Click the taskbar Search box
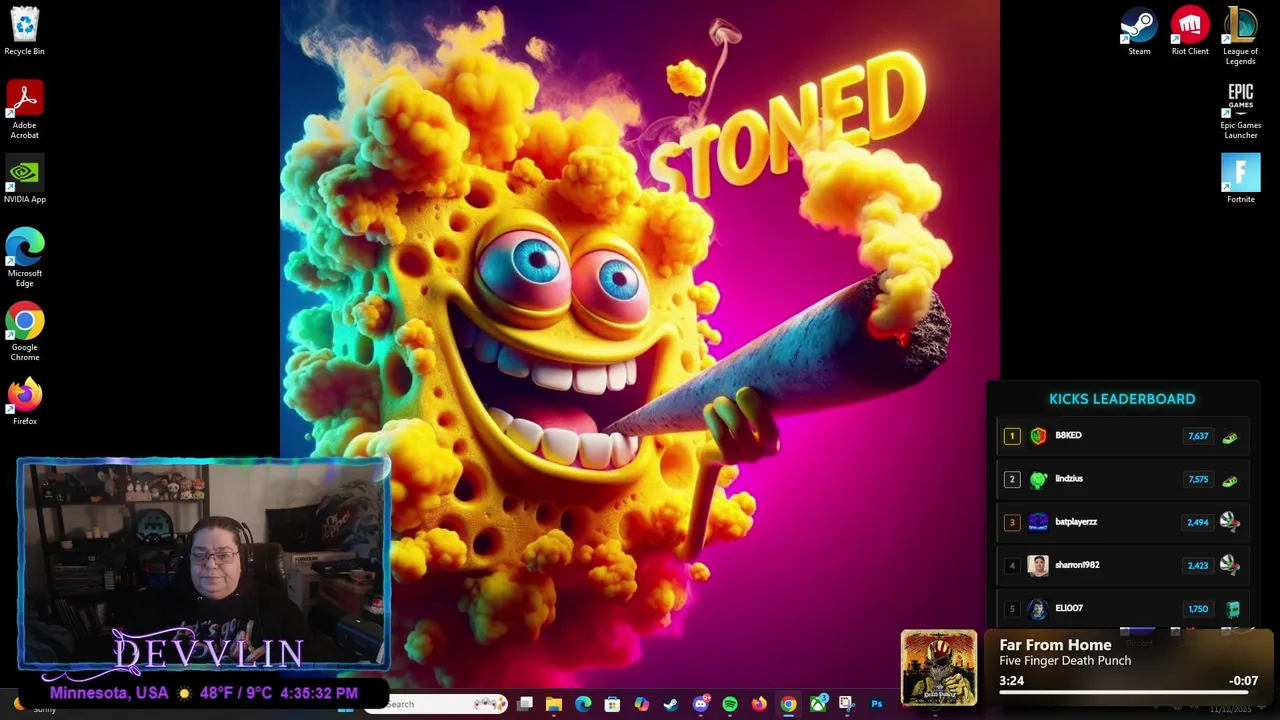 (436, 704)
